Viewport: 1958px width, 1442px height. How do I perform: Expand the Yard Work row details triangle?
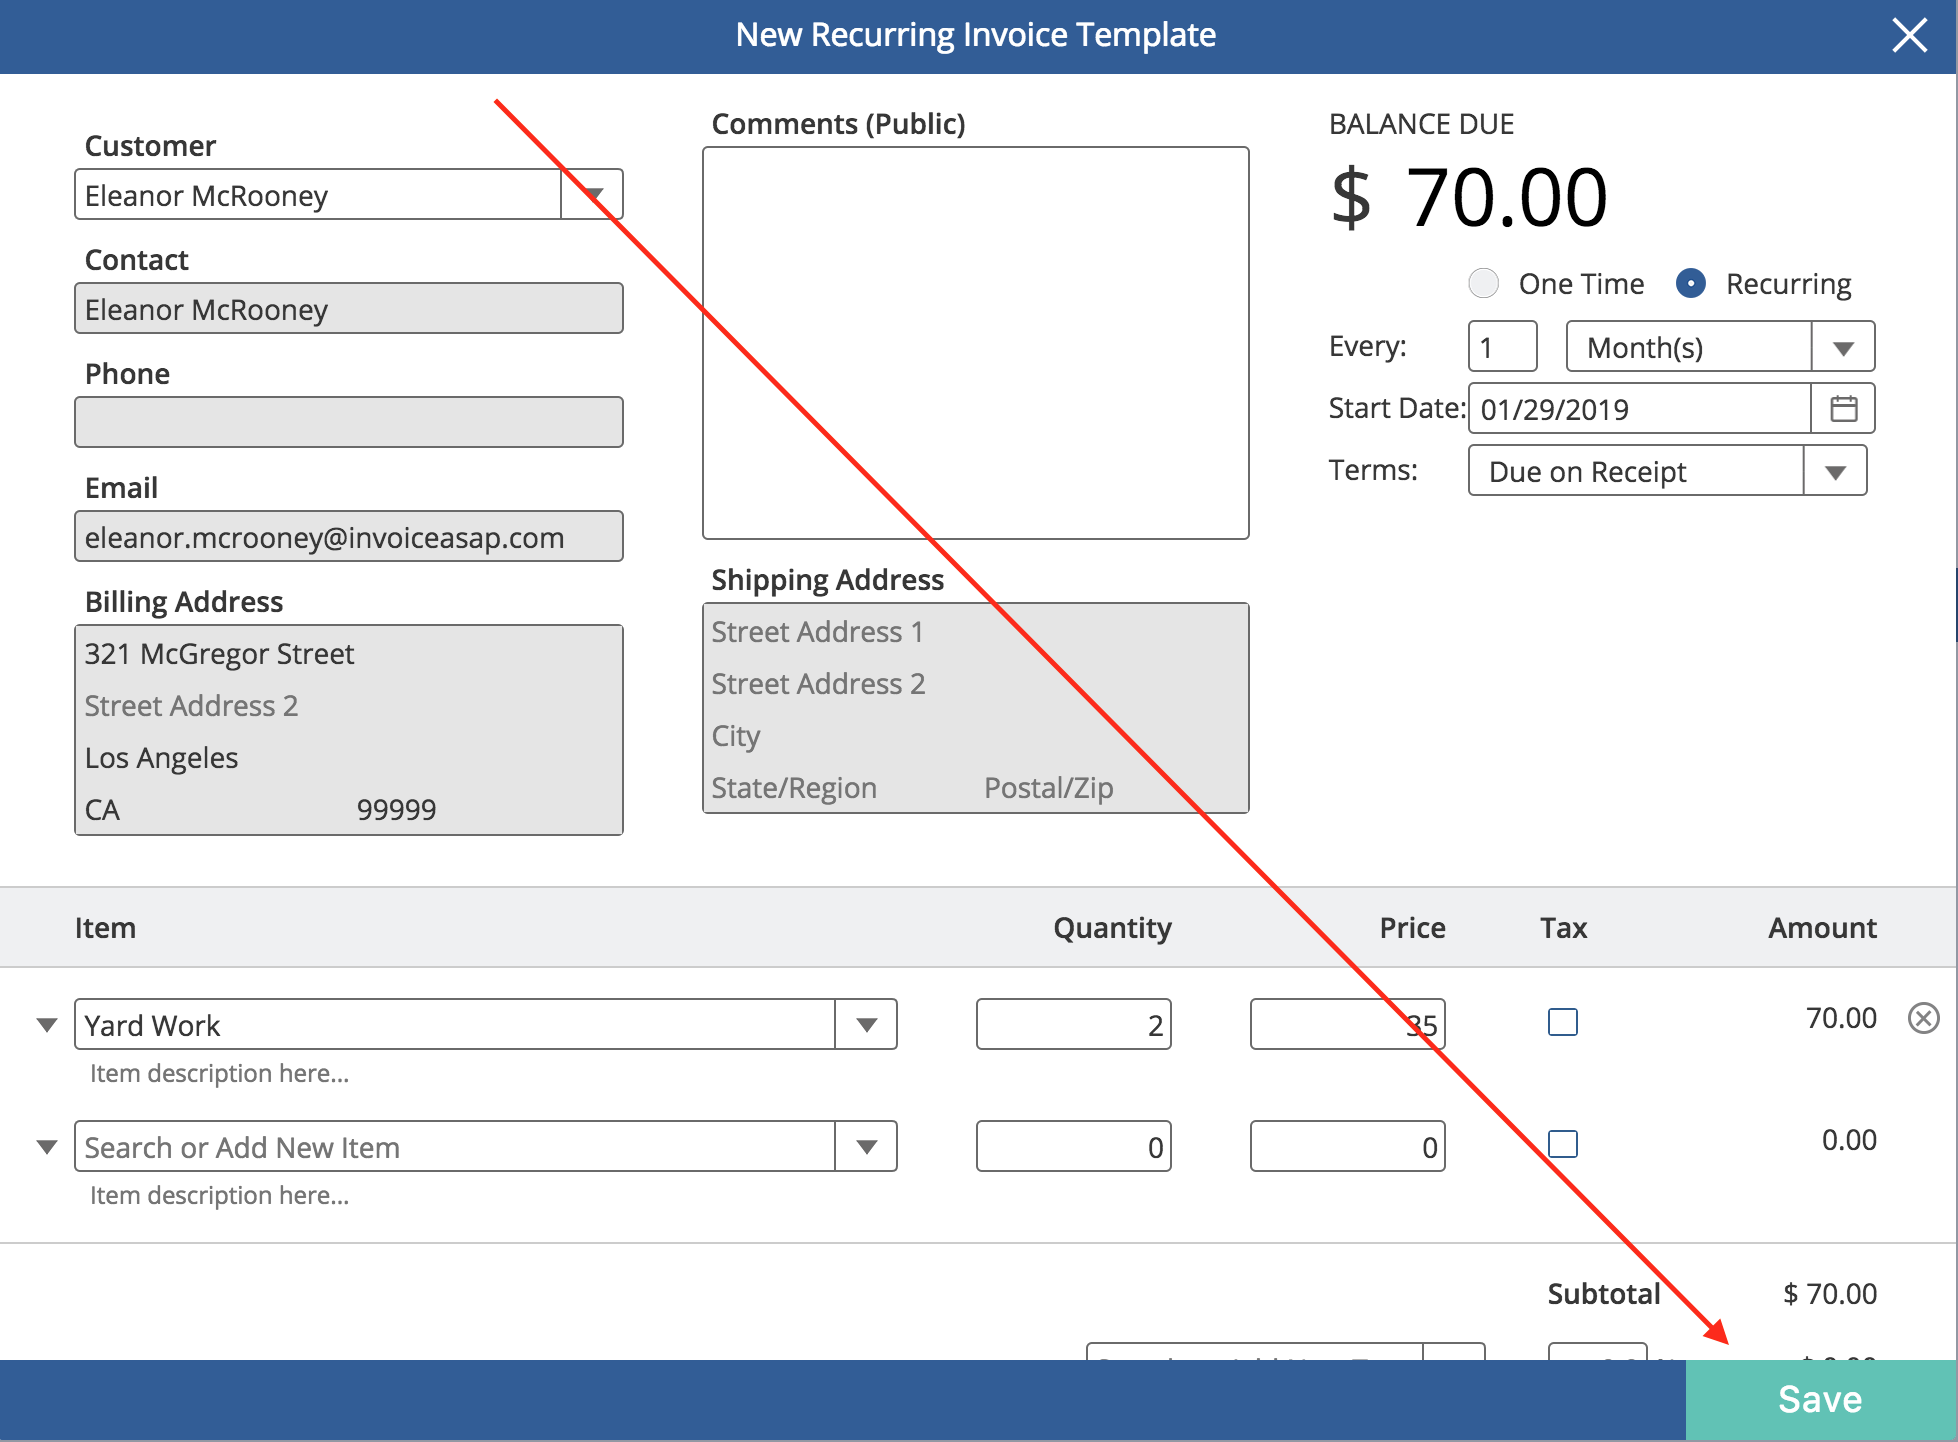click(x=46, y=1025)
